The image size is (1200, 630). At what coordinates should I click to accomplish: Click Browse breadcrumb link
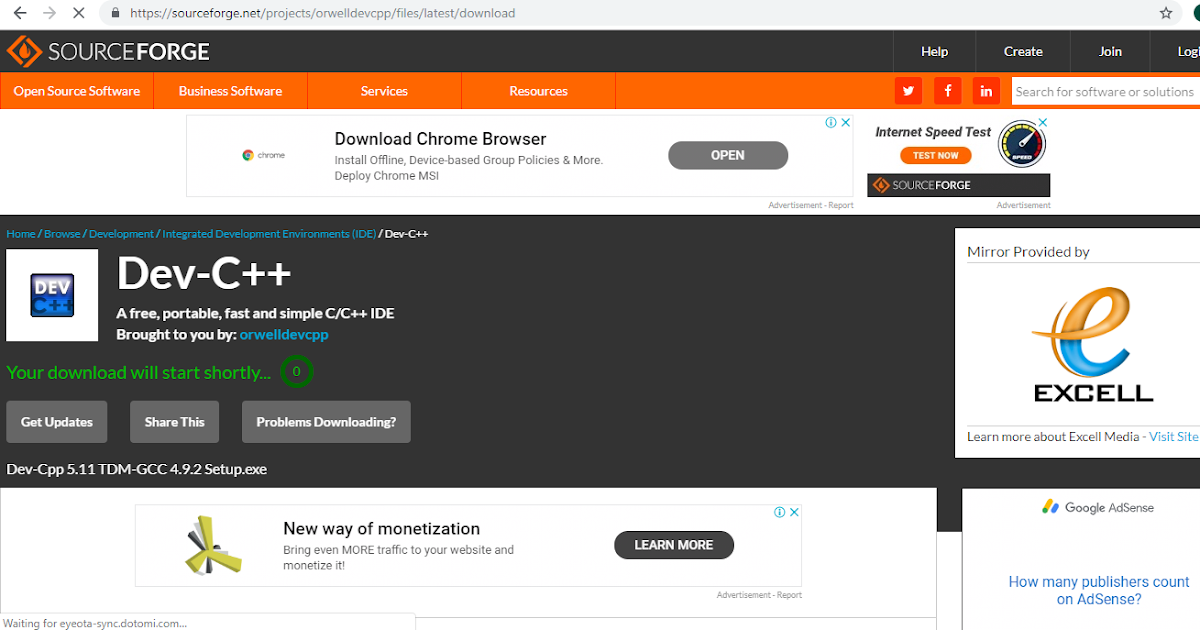coord(62,234)
